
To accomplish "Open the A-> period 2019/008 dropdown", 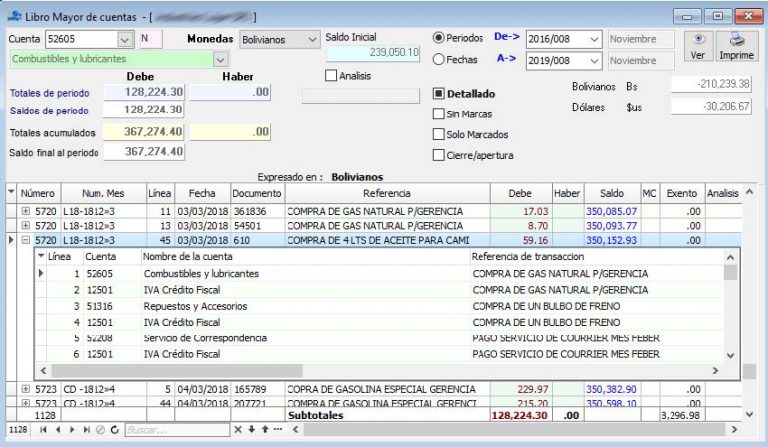I will click(x=594, y=61).
